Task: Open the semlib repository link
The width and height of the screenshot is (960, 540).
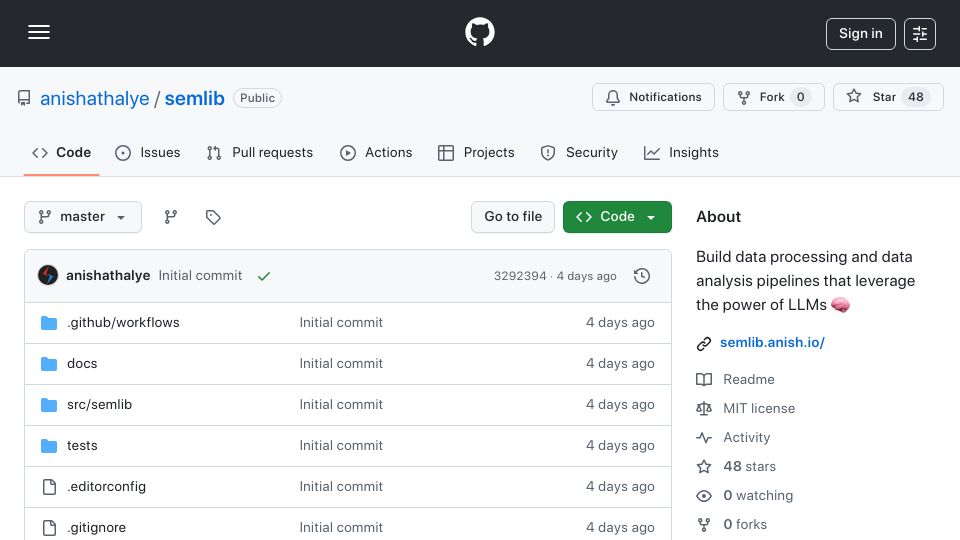Action: pos(194,98)
